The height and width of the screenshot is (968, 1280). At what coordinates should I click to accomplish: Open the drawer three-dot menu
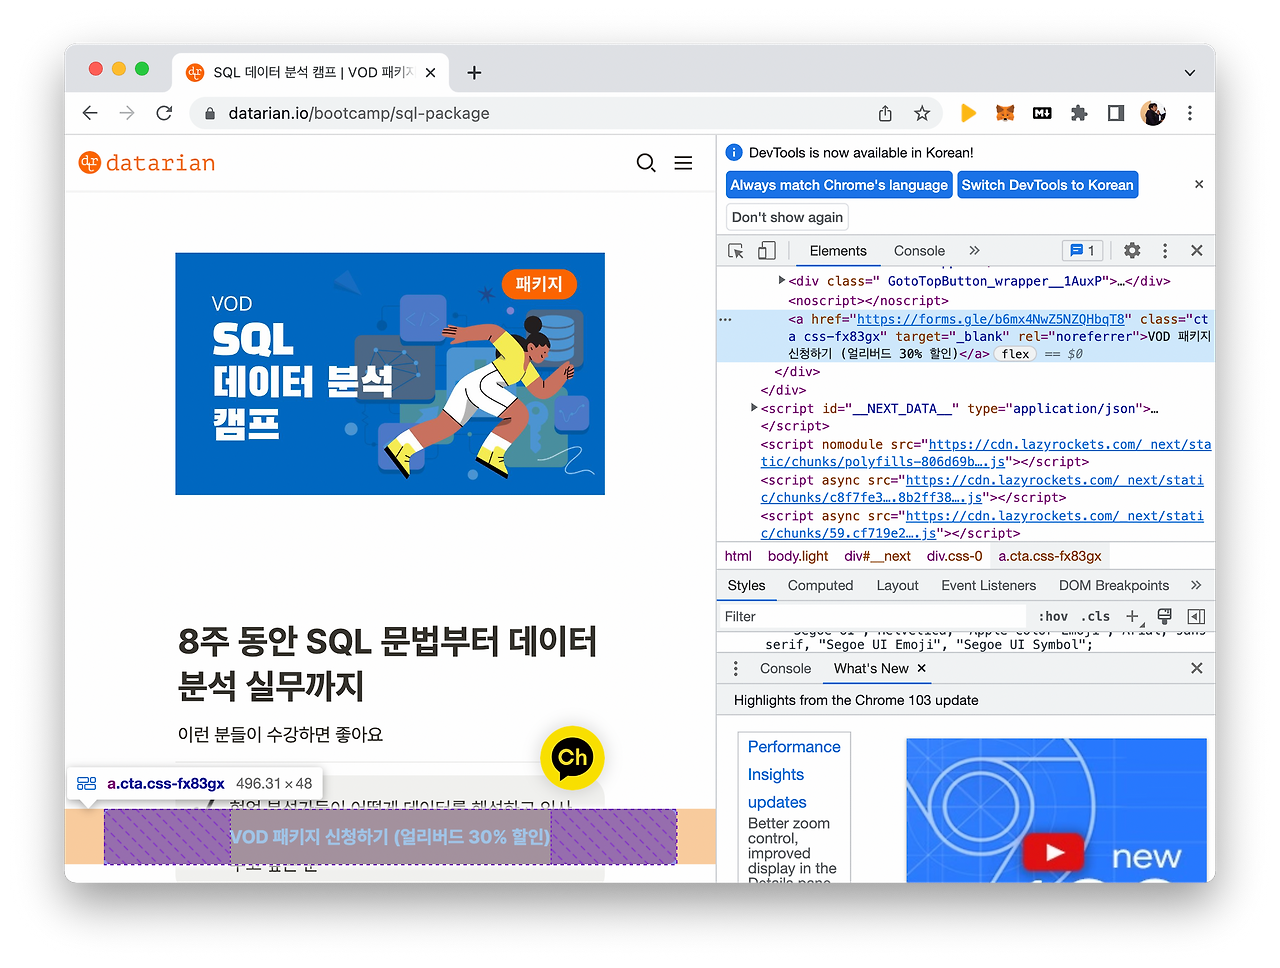(736, 668)
